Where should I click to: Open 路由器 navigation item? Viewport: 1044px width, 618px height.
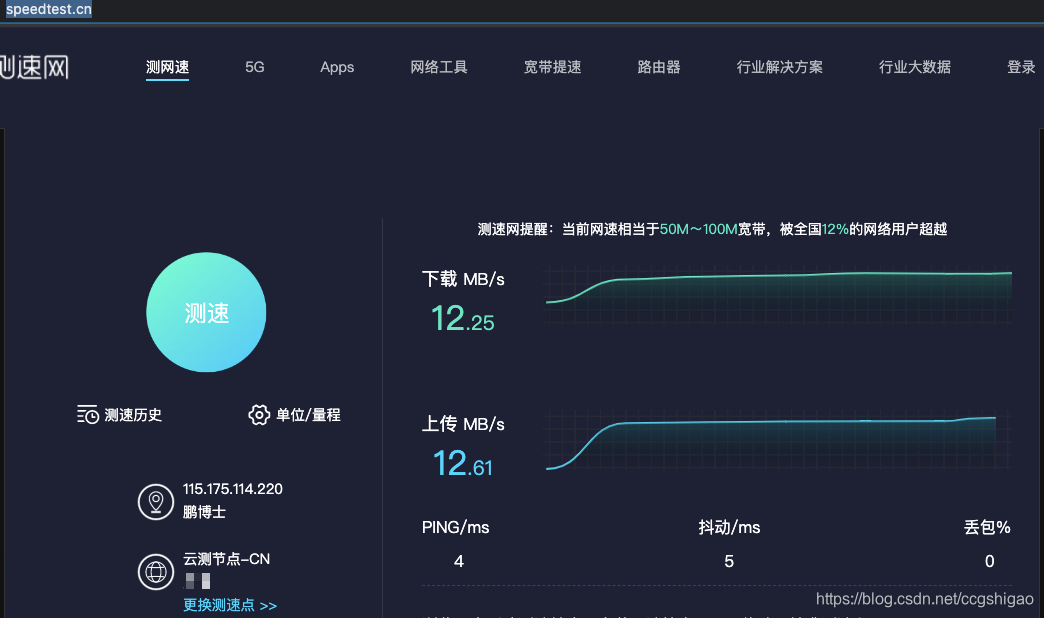[x=659, y=67]
